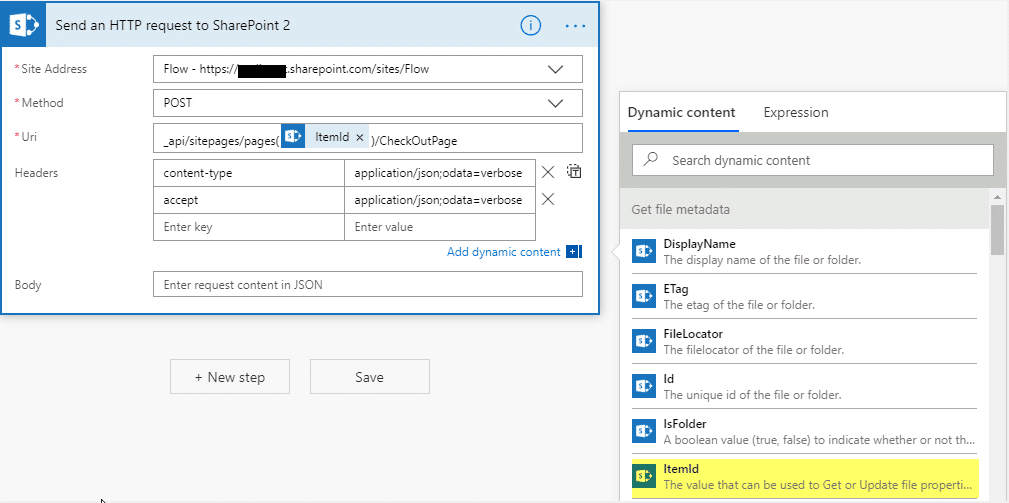Viewport: 1009px width, 503px height.
Task: Switch to the Dynamic content tab
Action: click(681, 113)
